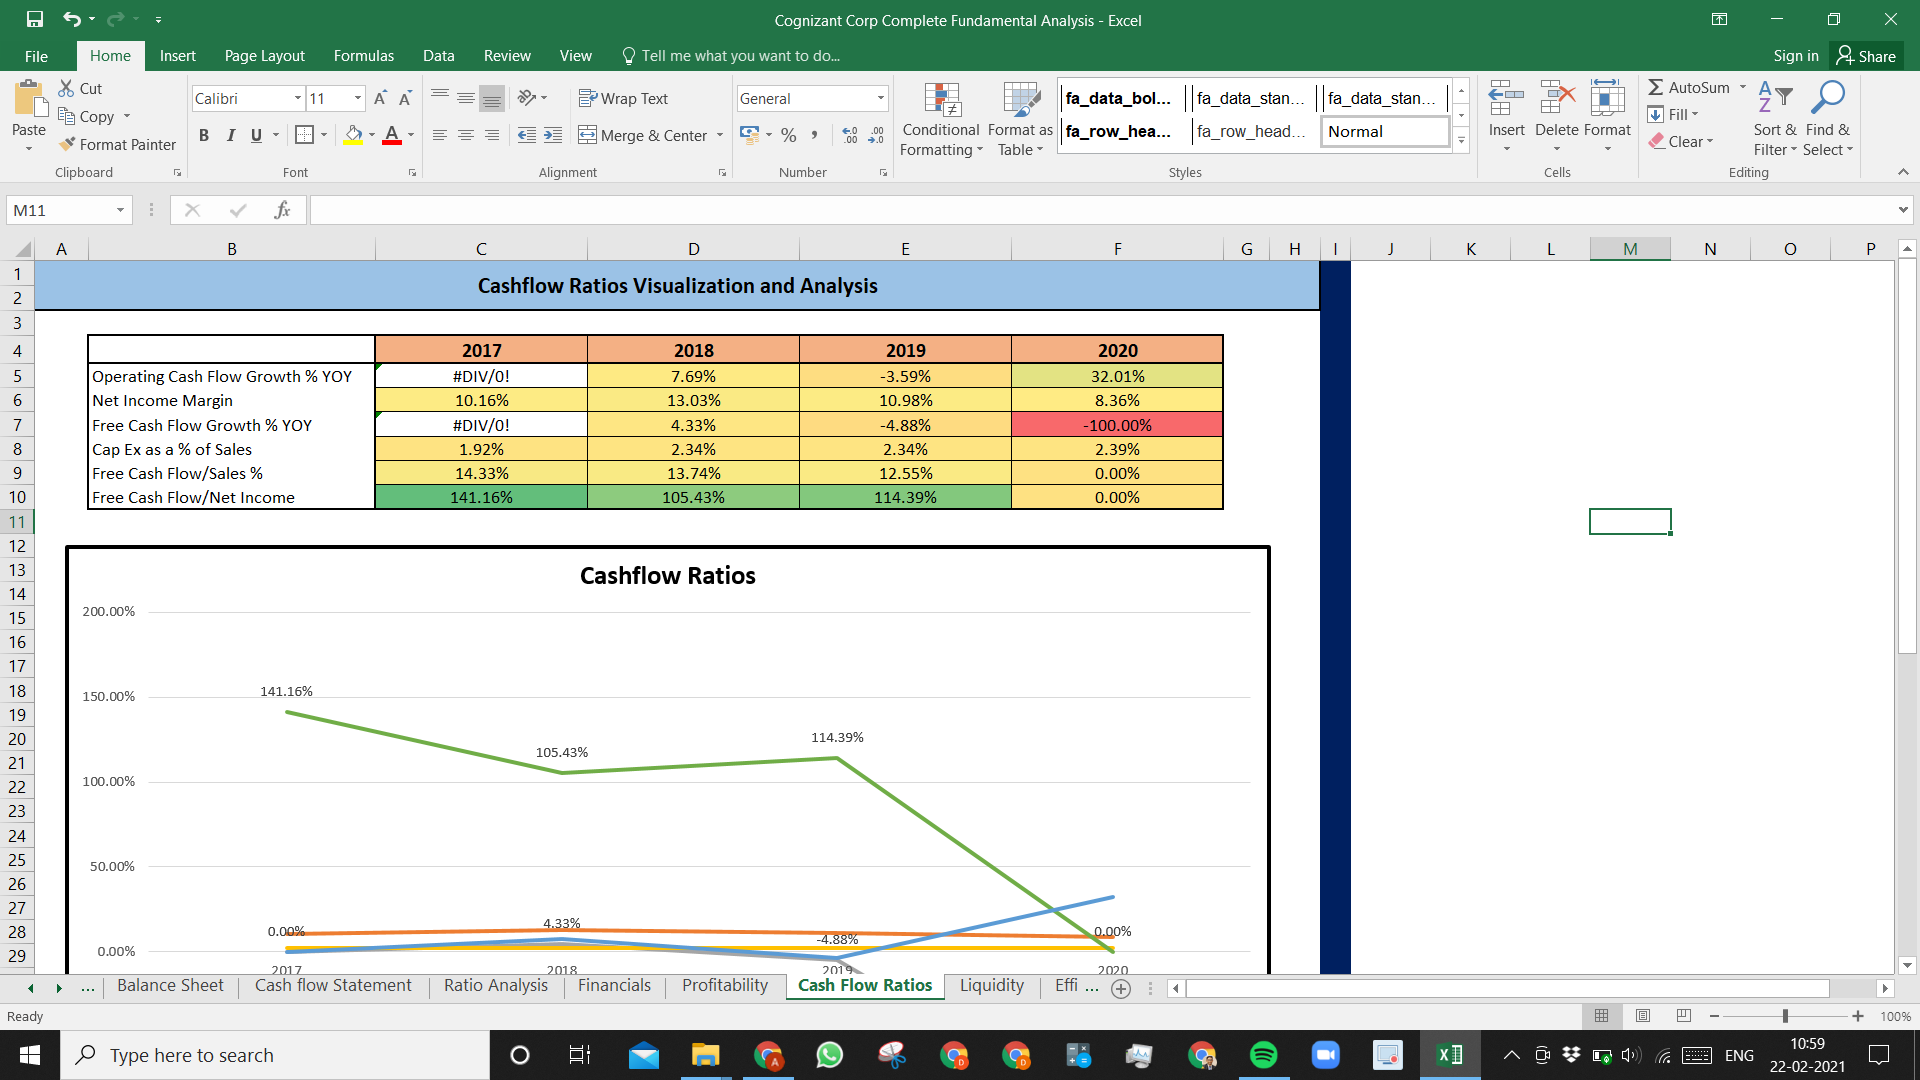Apply the red font color

(x=392, y=135)
